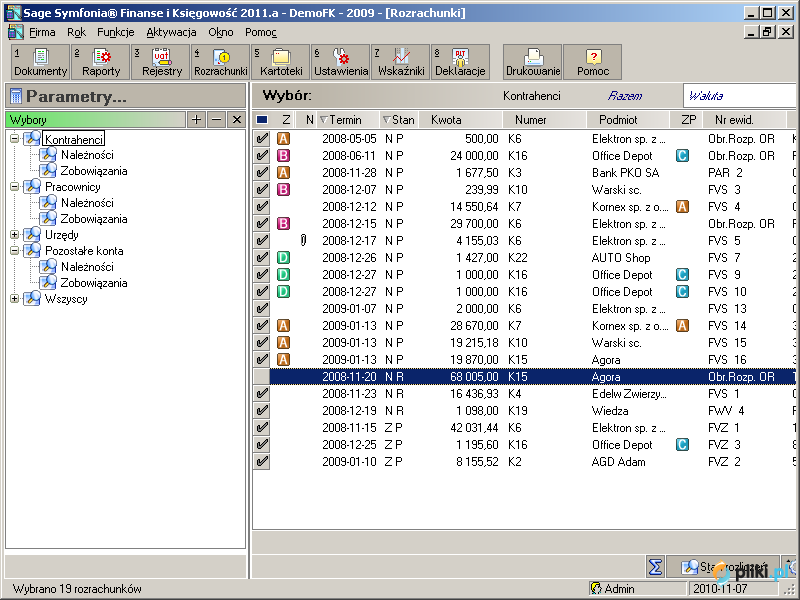This screenshot has height=600, width=800.
Task: Uncheck the Bank PKO SA row checkmark
Action: pos(262,172)
